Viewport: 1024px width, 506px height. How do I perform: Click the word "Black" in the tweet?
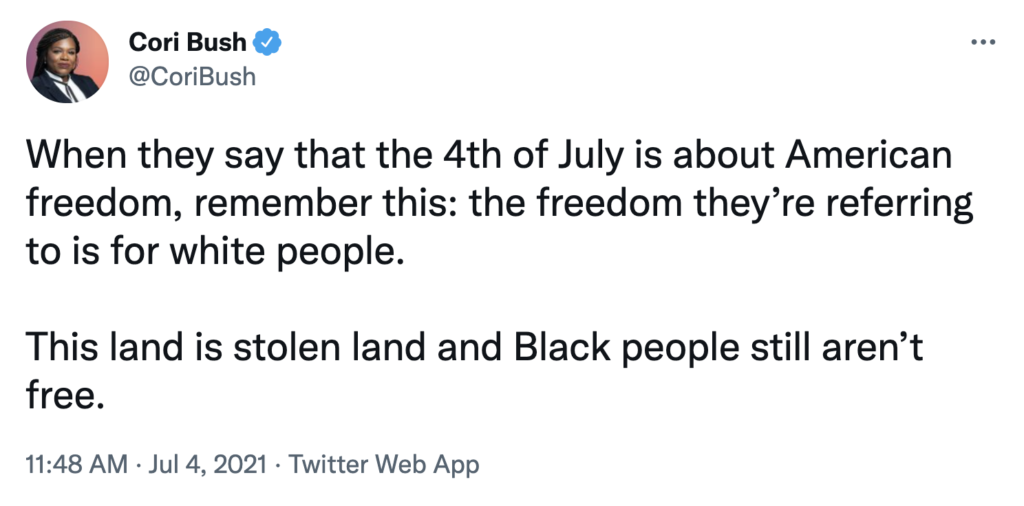click(x=563, y=347)
